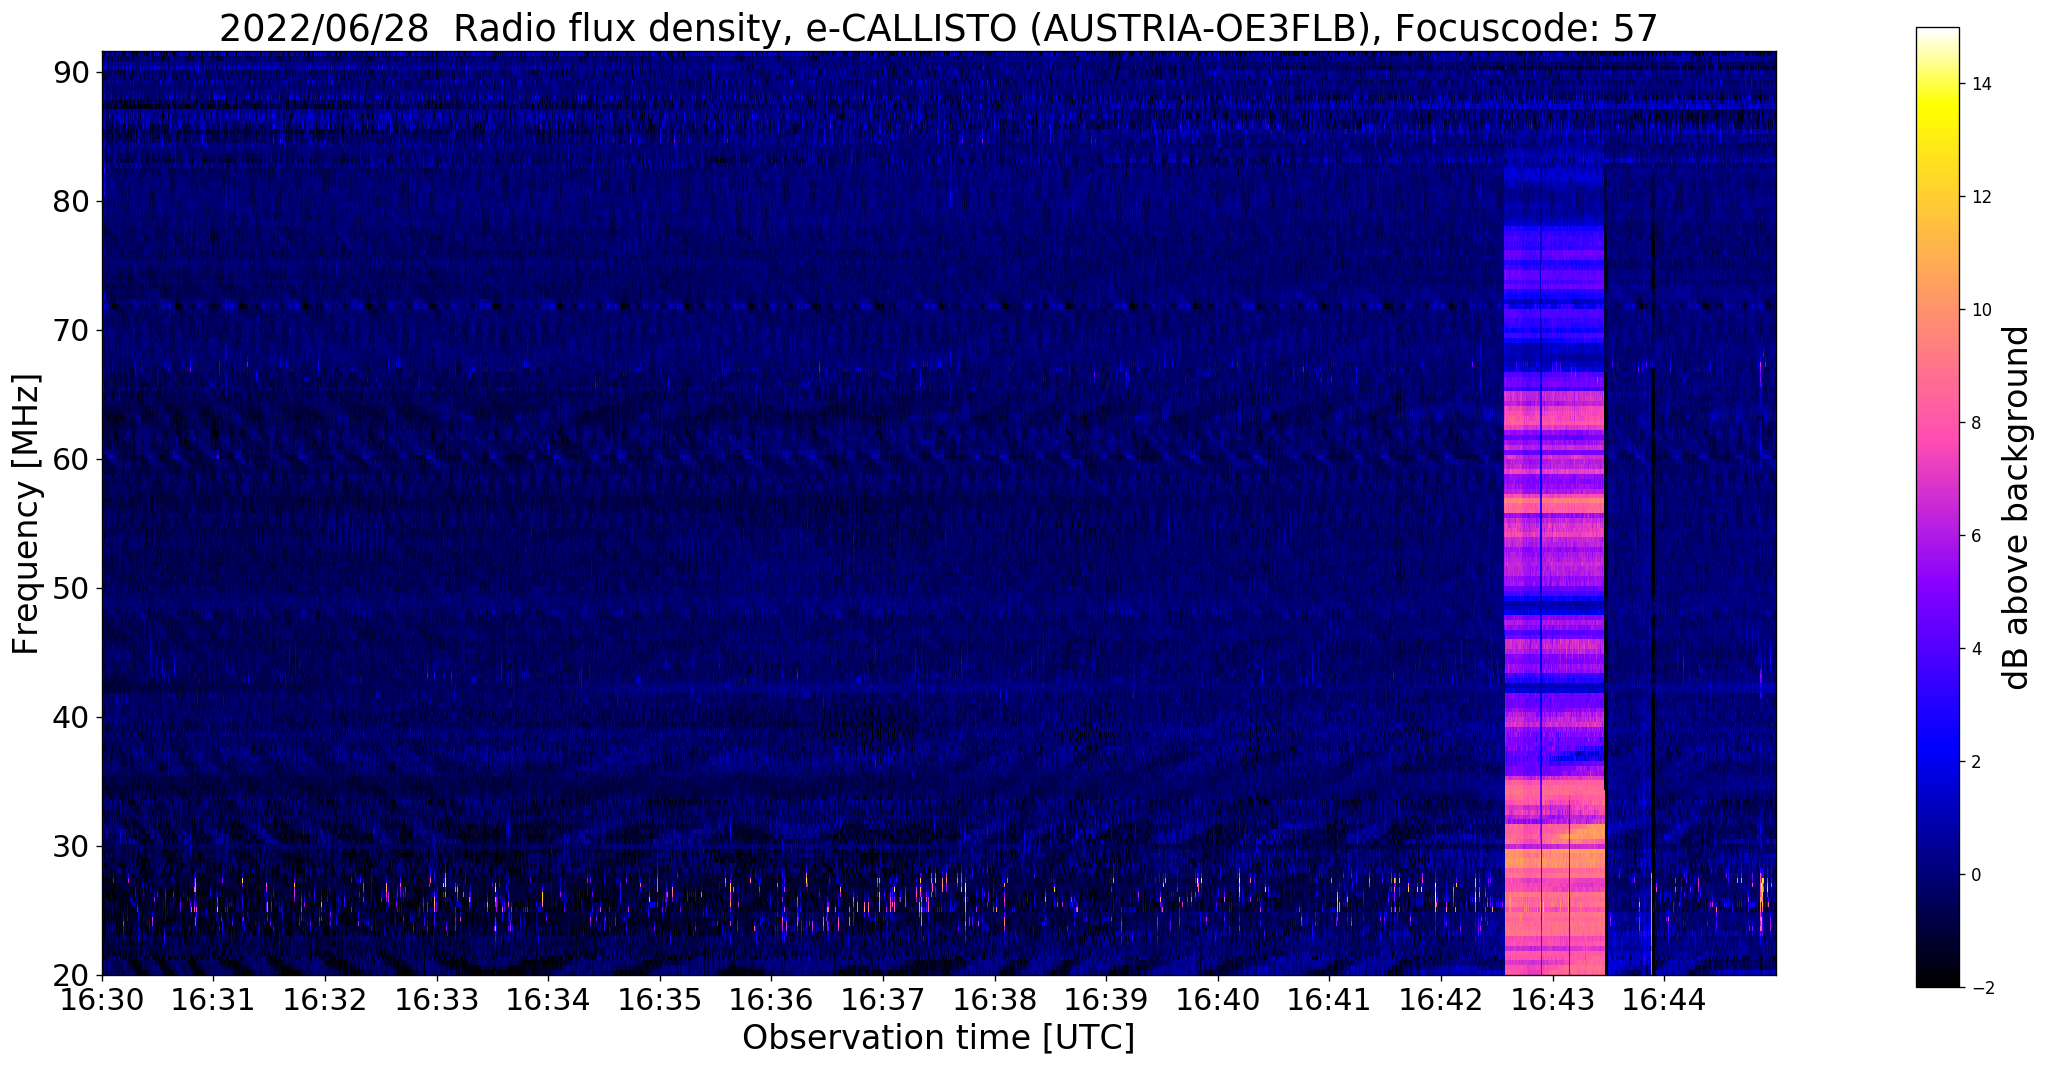Click the colorbar tick value 2
Image resolution: width=2047 pixels, height=1067 pixels.
(1975, 762)
